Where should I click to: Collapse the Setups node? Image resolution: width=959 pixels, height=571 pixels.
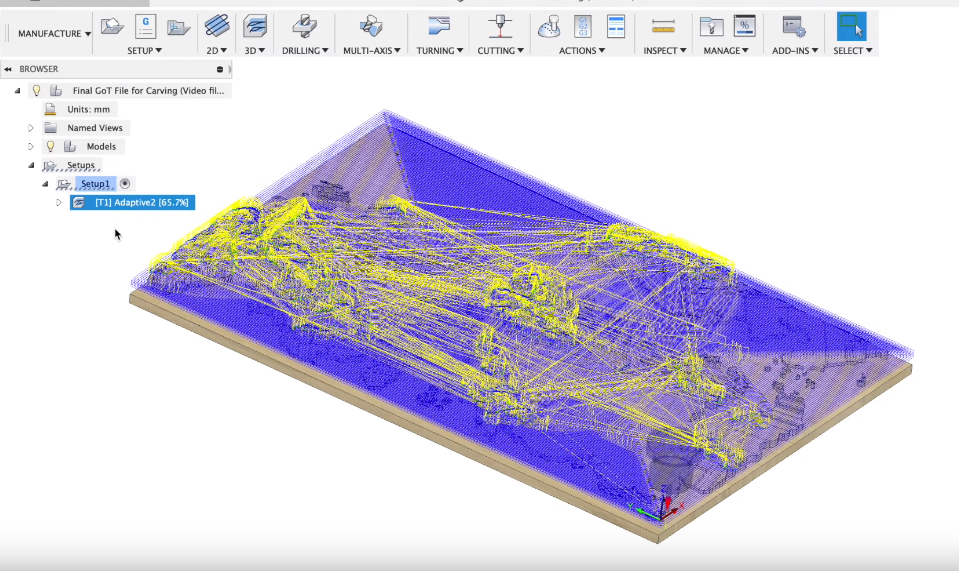click(x=31, y=165)
